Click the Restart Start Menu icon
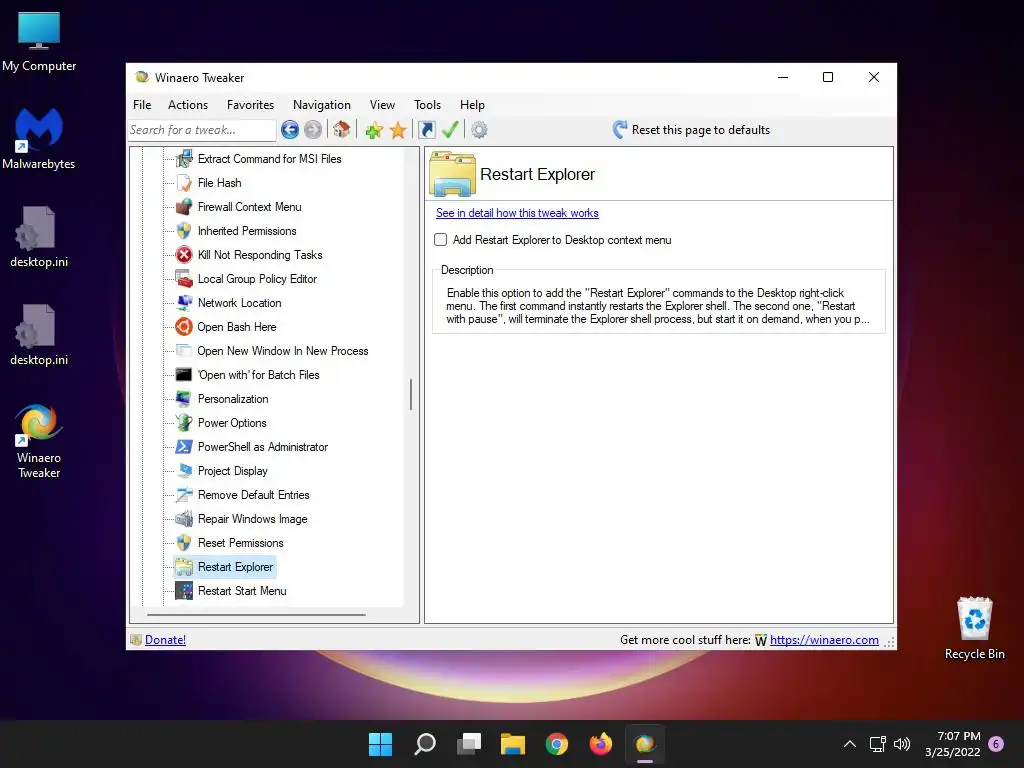The height and width of the screenshot is (768, 1024). point(185,591)
